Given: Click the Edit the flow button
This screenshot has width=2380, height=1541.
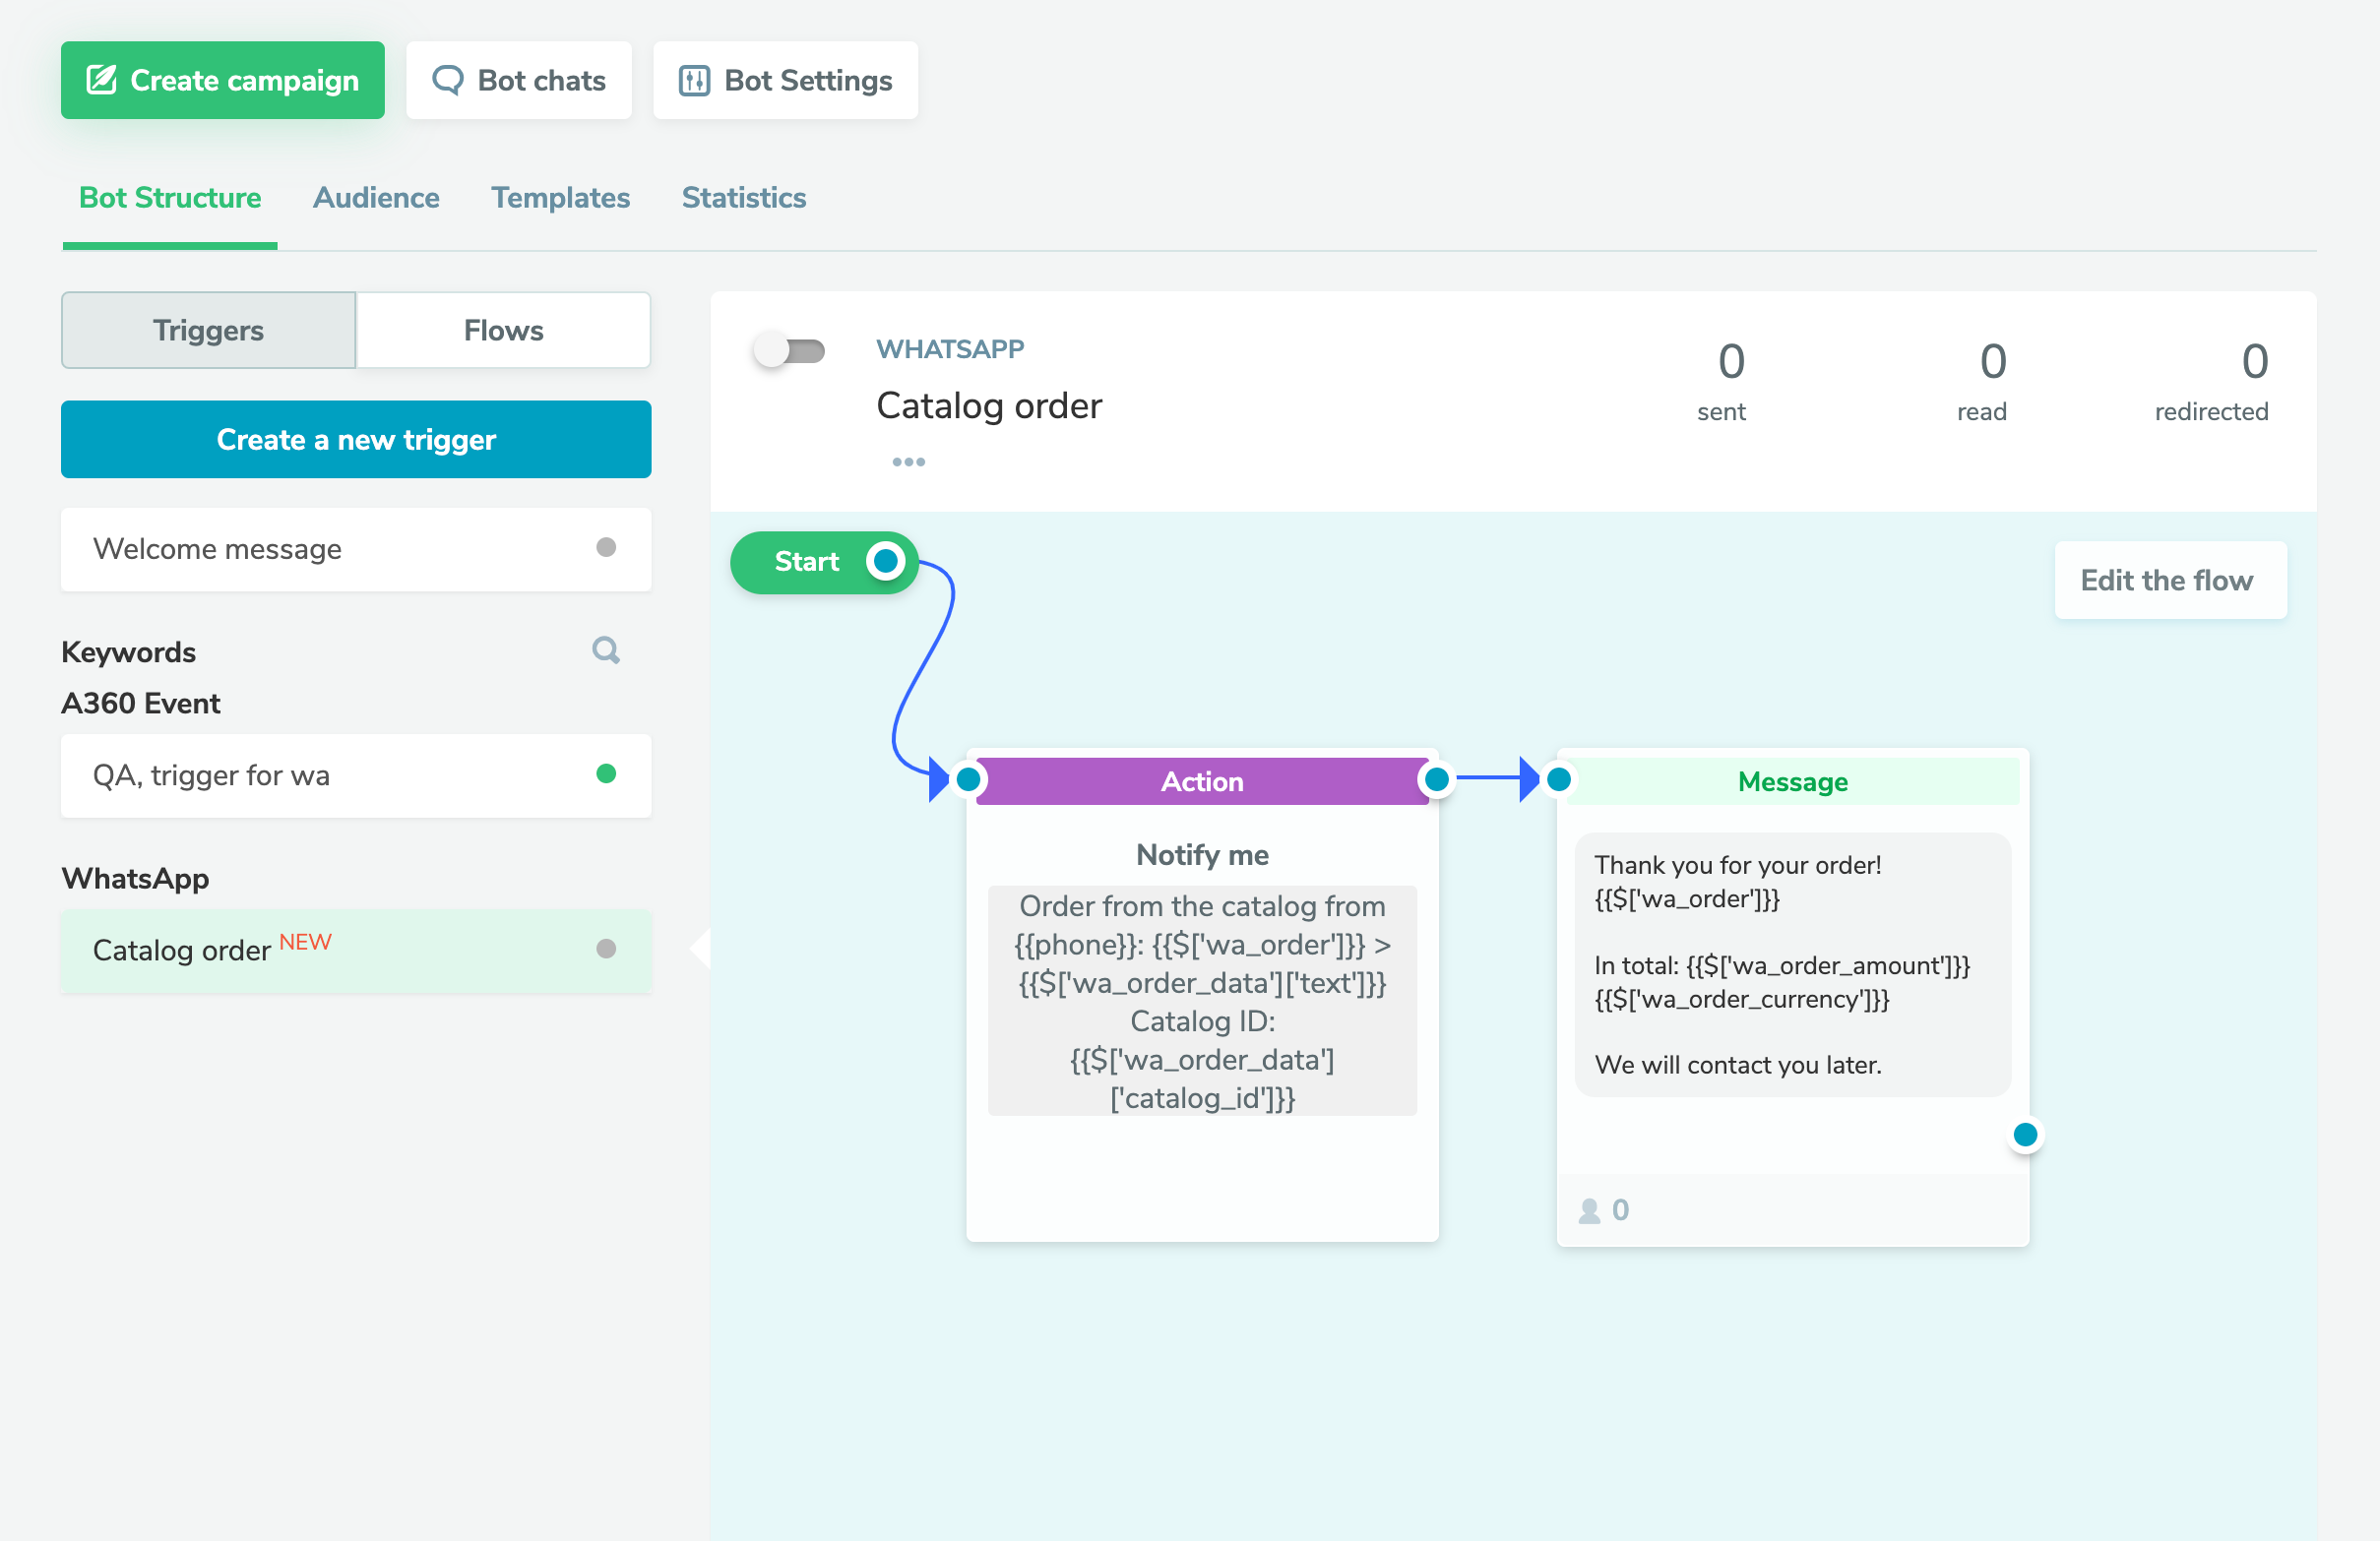Looking at the screenshot, I should pos(2168,581).
